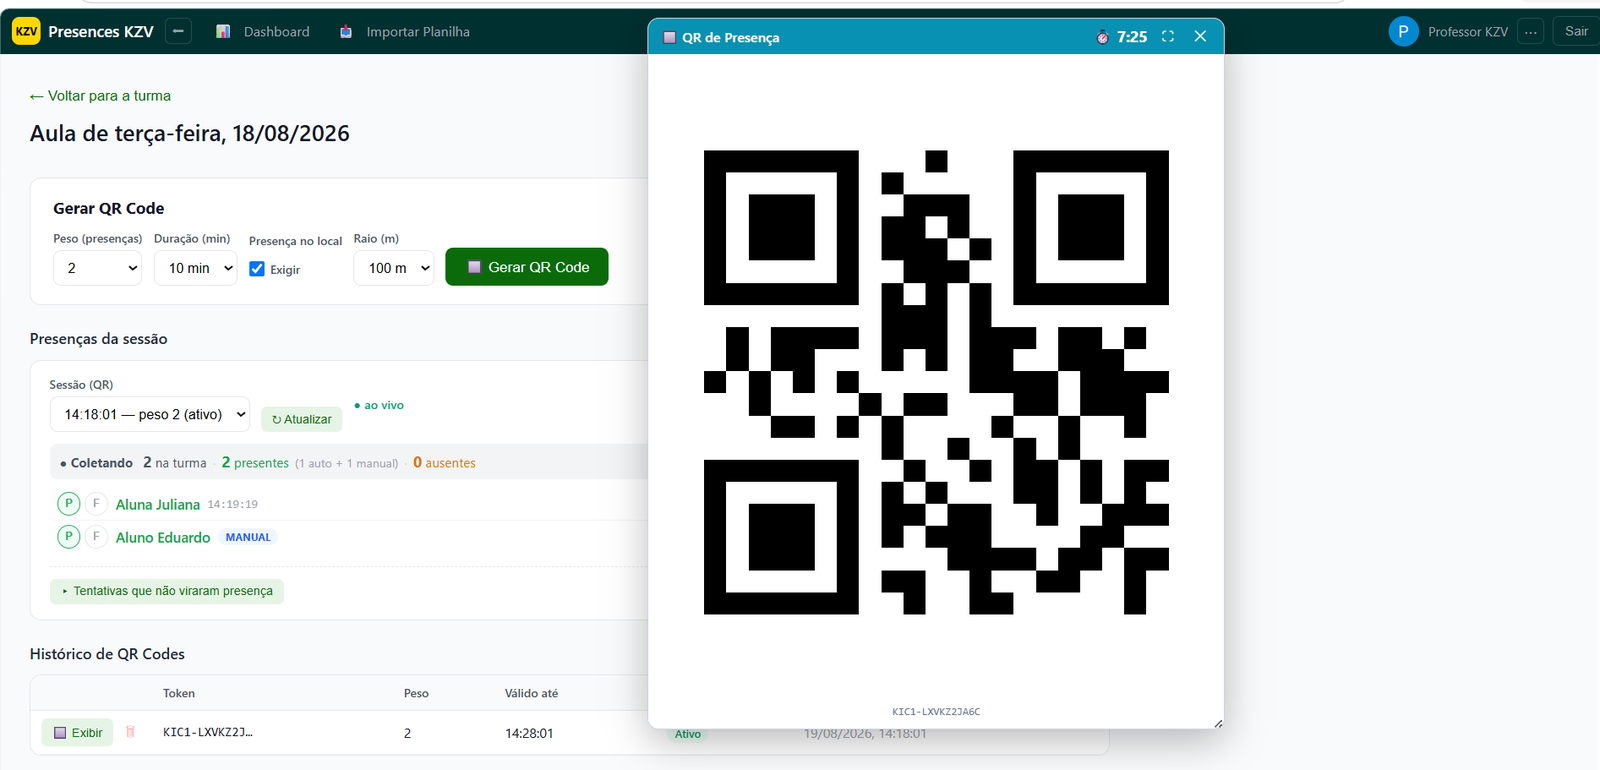Toggle the Exigir presença no local checkbox

pos(257,269)
